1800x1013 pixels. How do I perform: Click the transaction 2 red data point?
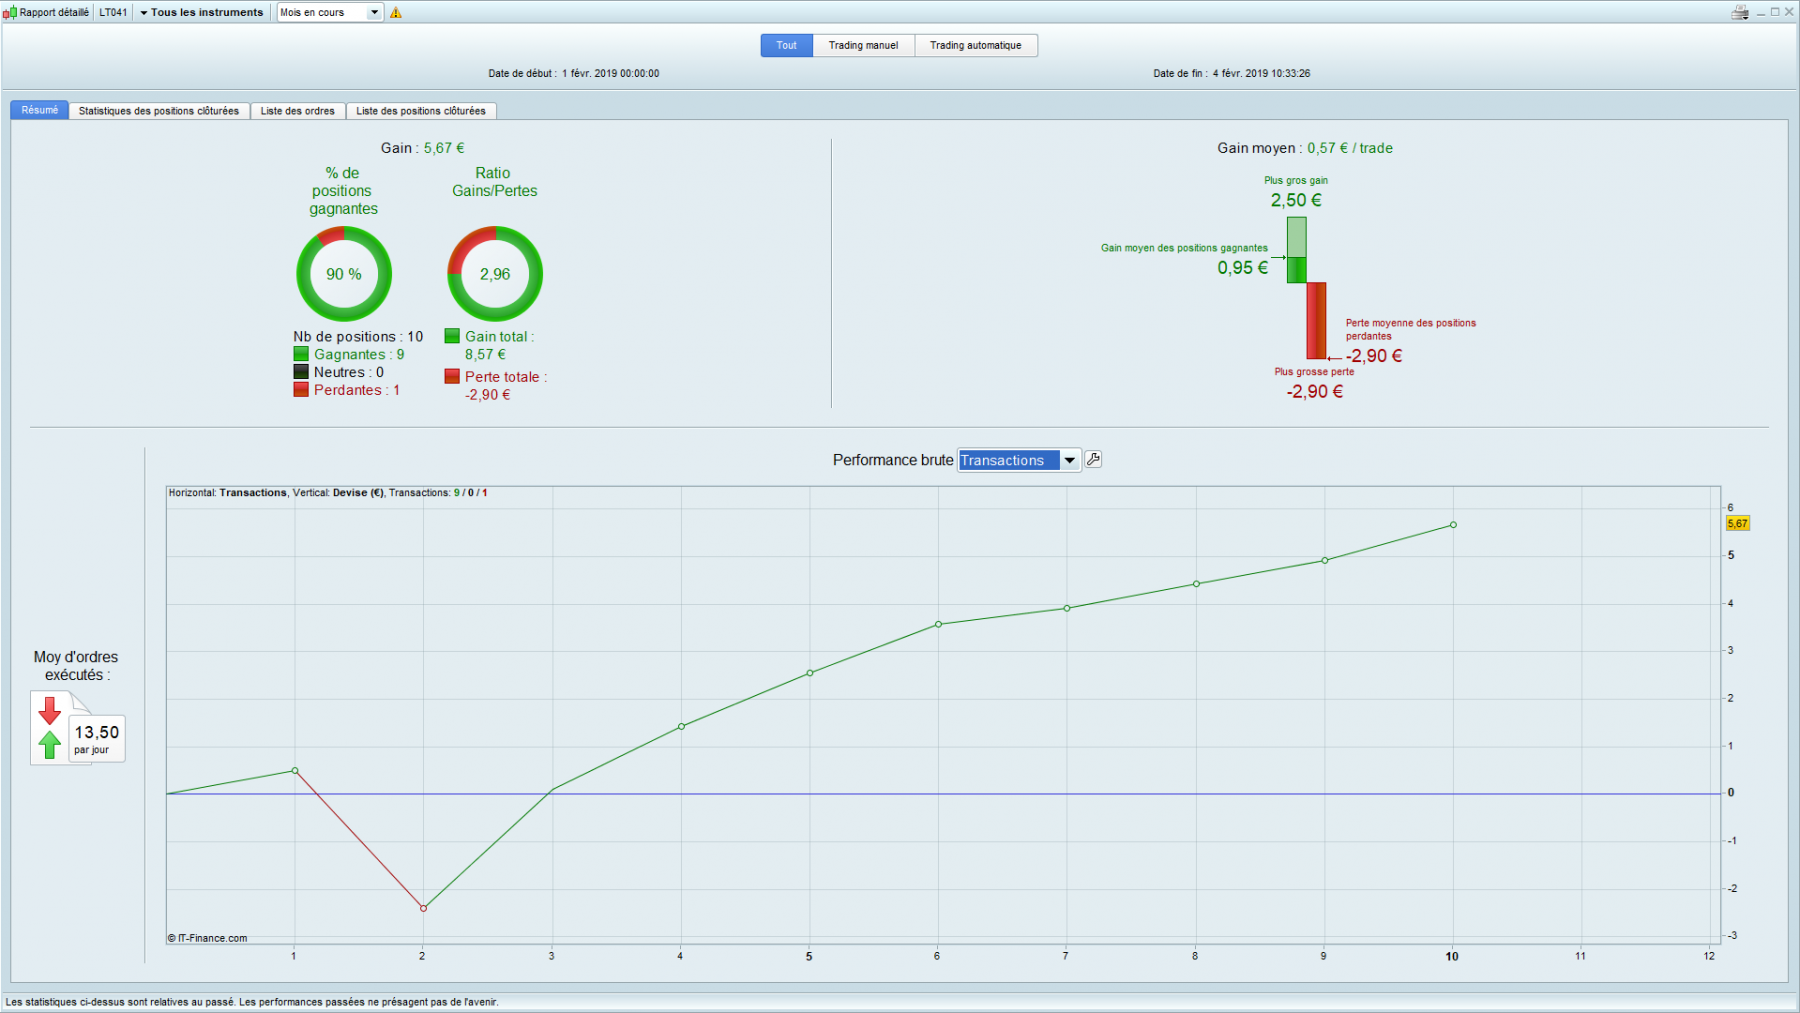[x=423, y=908]
